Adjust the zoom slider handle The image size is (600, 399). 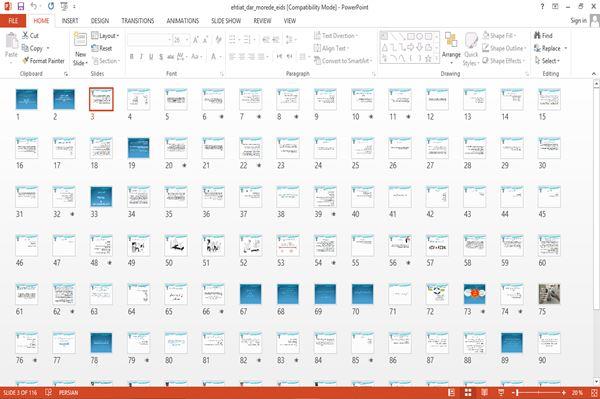coord(517,392)
